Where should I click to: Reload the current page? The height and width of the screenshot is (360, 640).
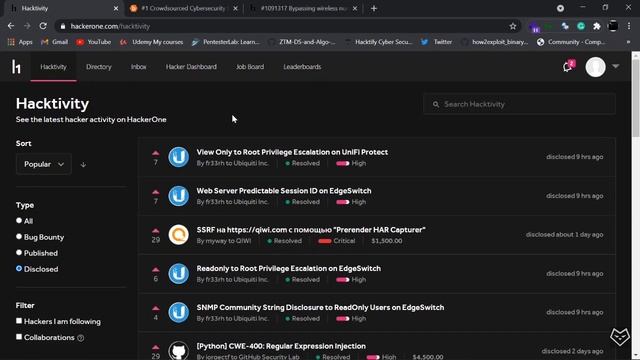(x=43, y=26)
